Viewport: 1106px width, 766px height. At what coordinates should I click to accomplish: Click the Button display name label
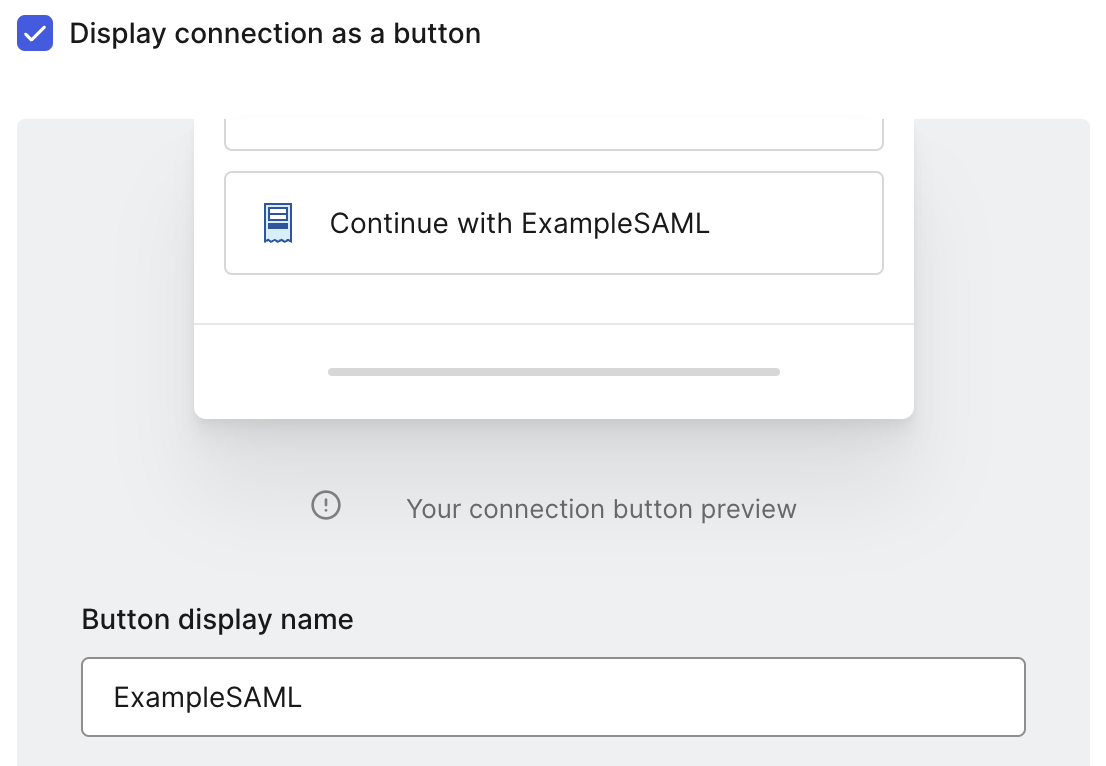(x=217, y=619)
